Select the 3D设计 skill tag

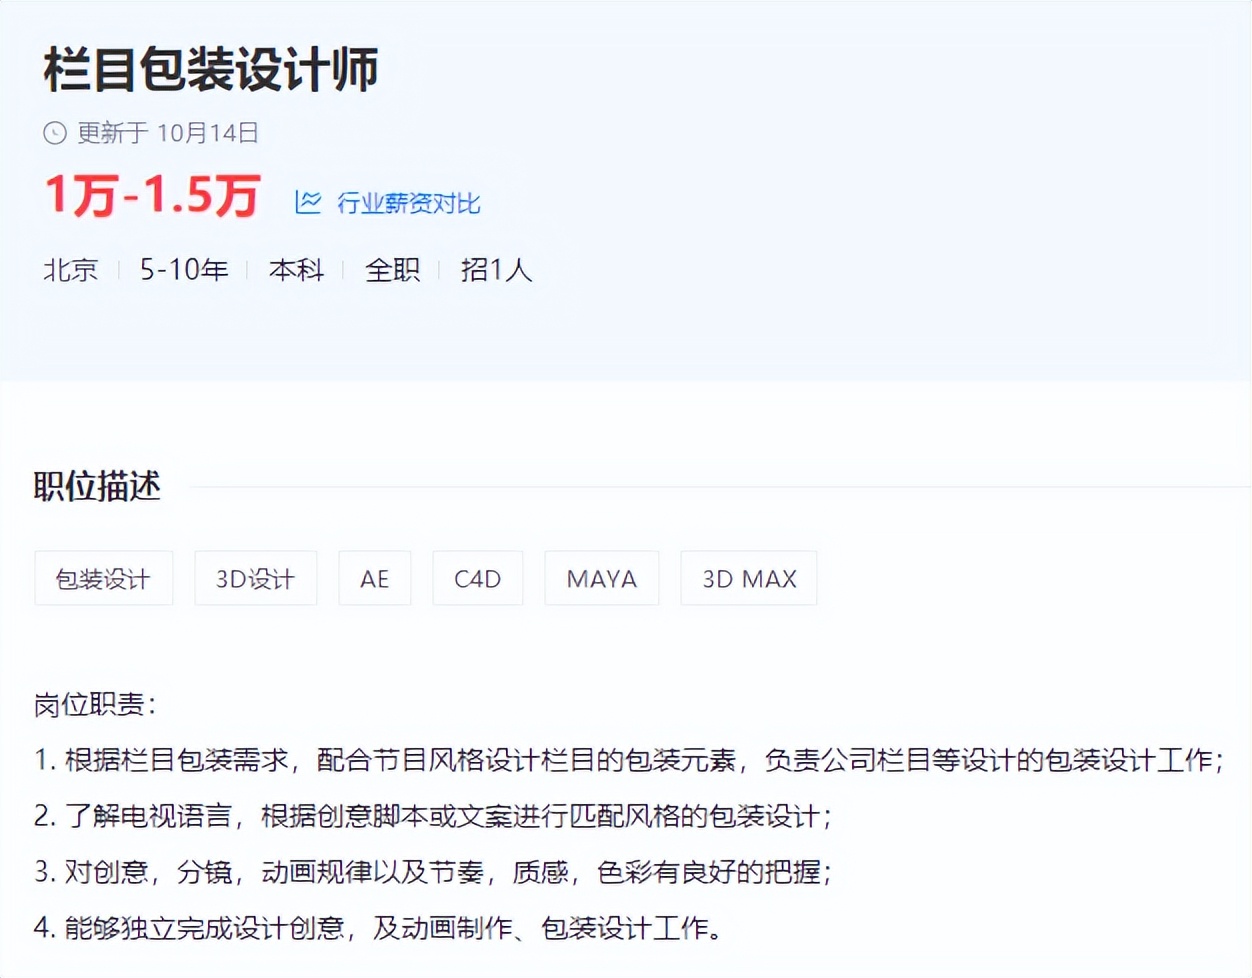point(256,578)
